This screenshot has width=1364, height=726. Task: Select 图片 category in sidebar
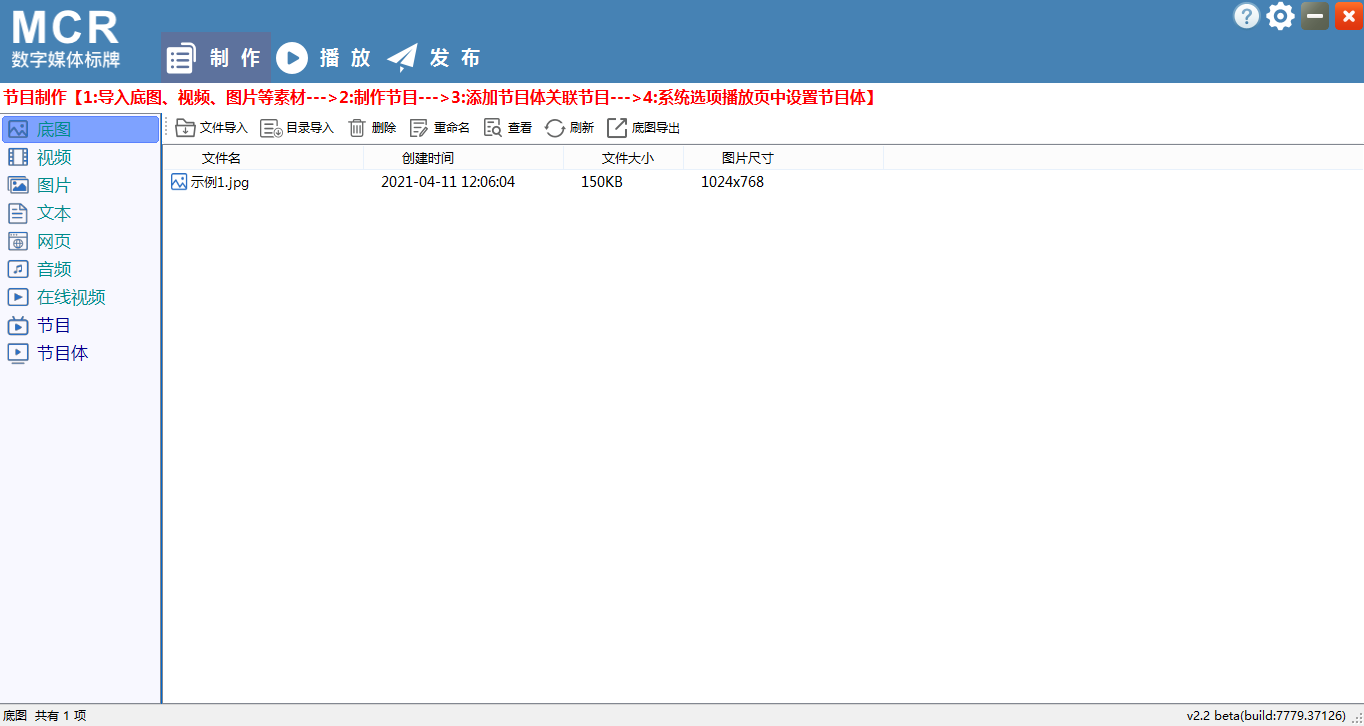54,185
